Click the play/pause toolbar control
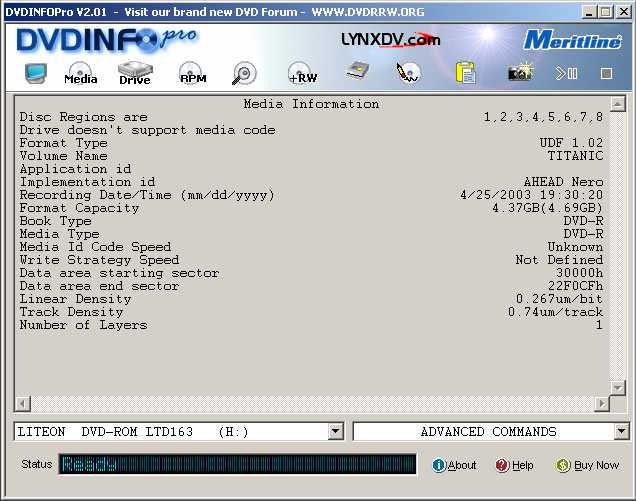 coord(566,73)
